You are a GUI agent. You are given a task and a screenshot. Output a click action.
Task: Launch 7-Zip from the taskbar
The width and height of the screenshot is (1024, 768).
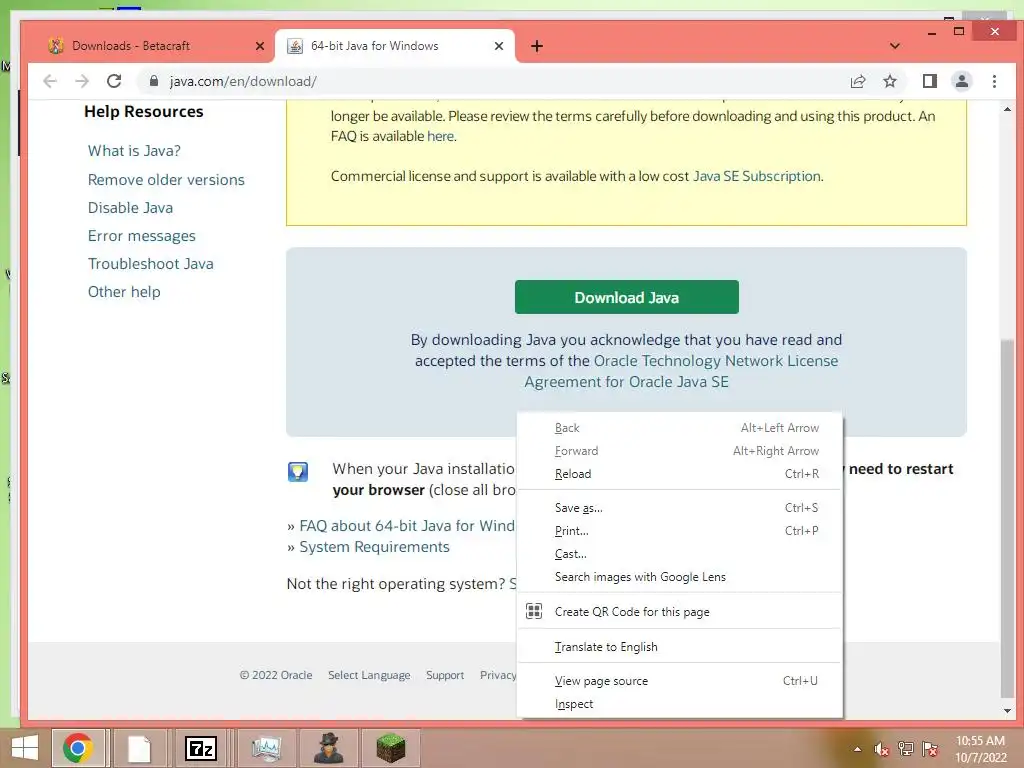click(200, 748)
